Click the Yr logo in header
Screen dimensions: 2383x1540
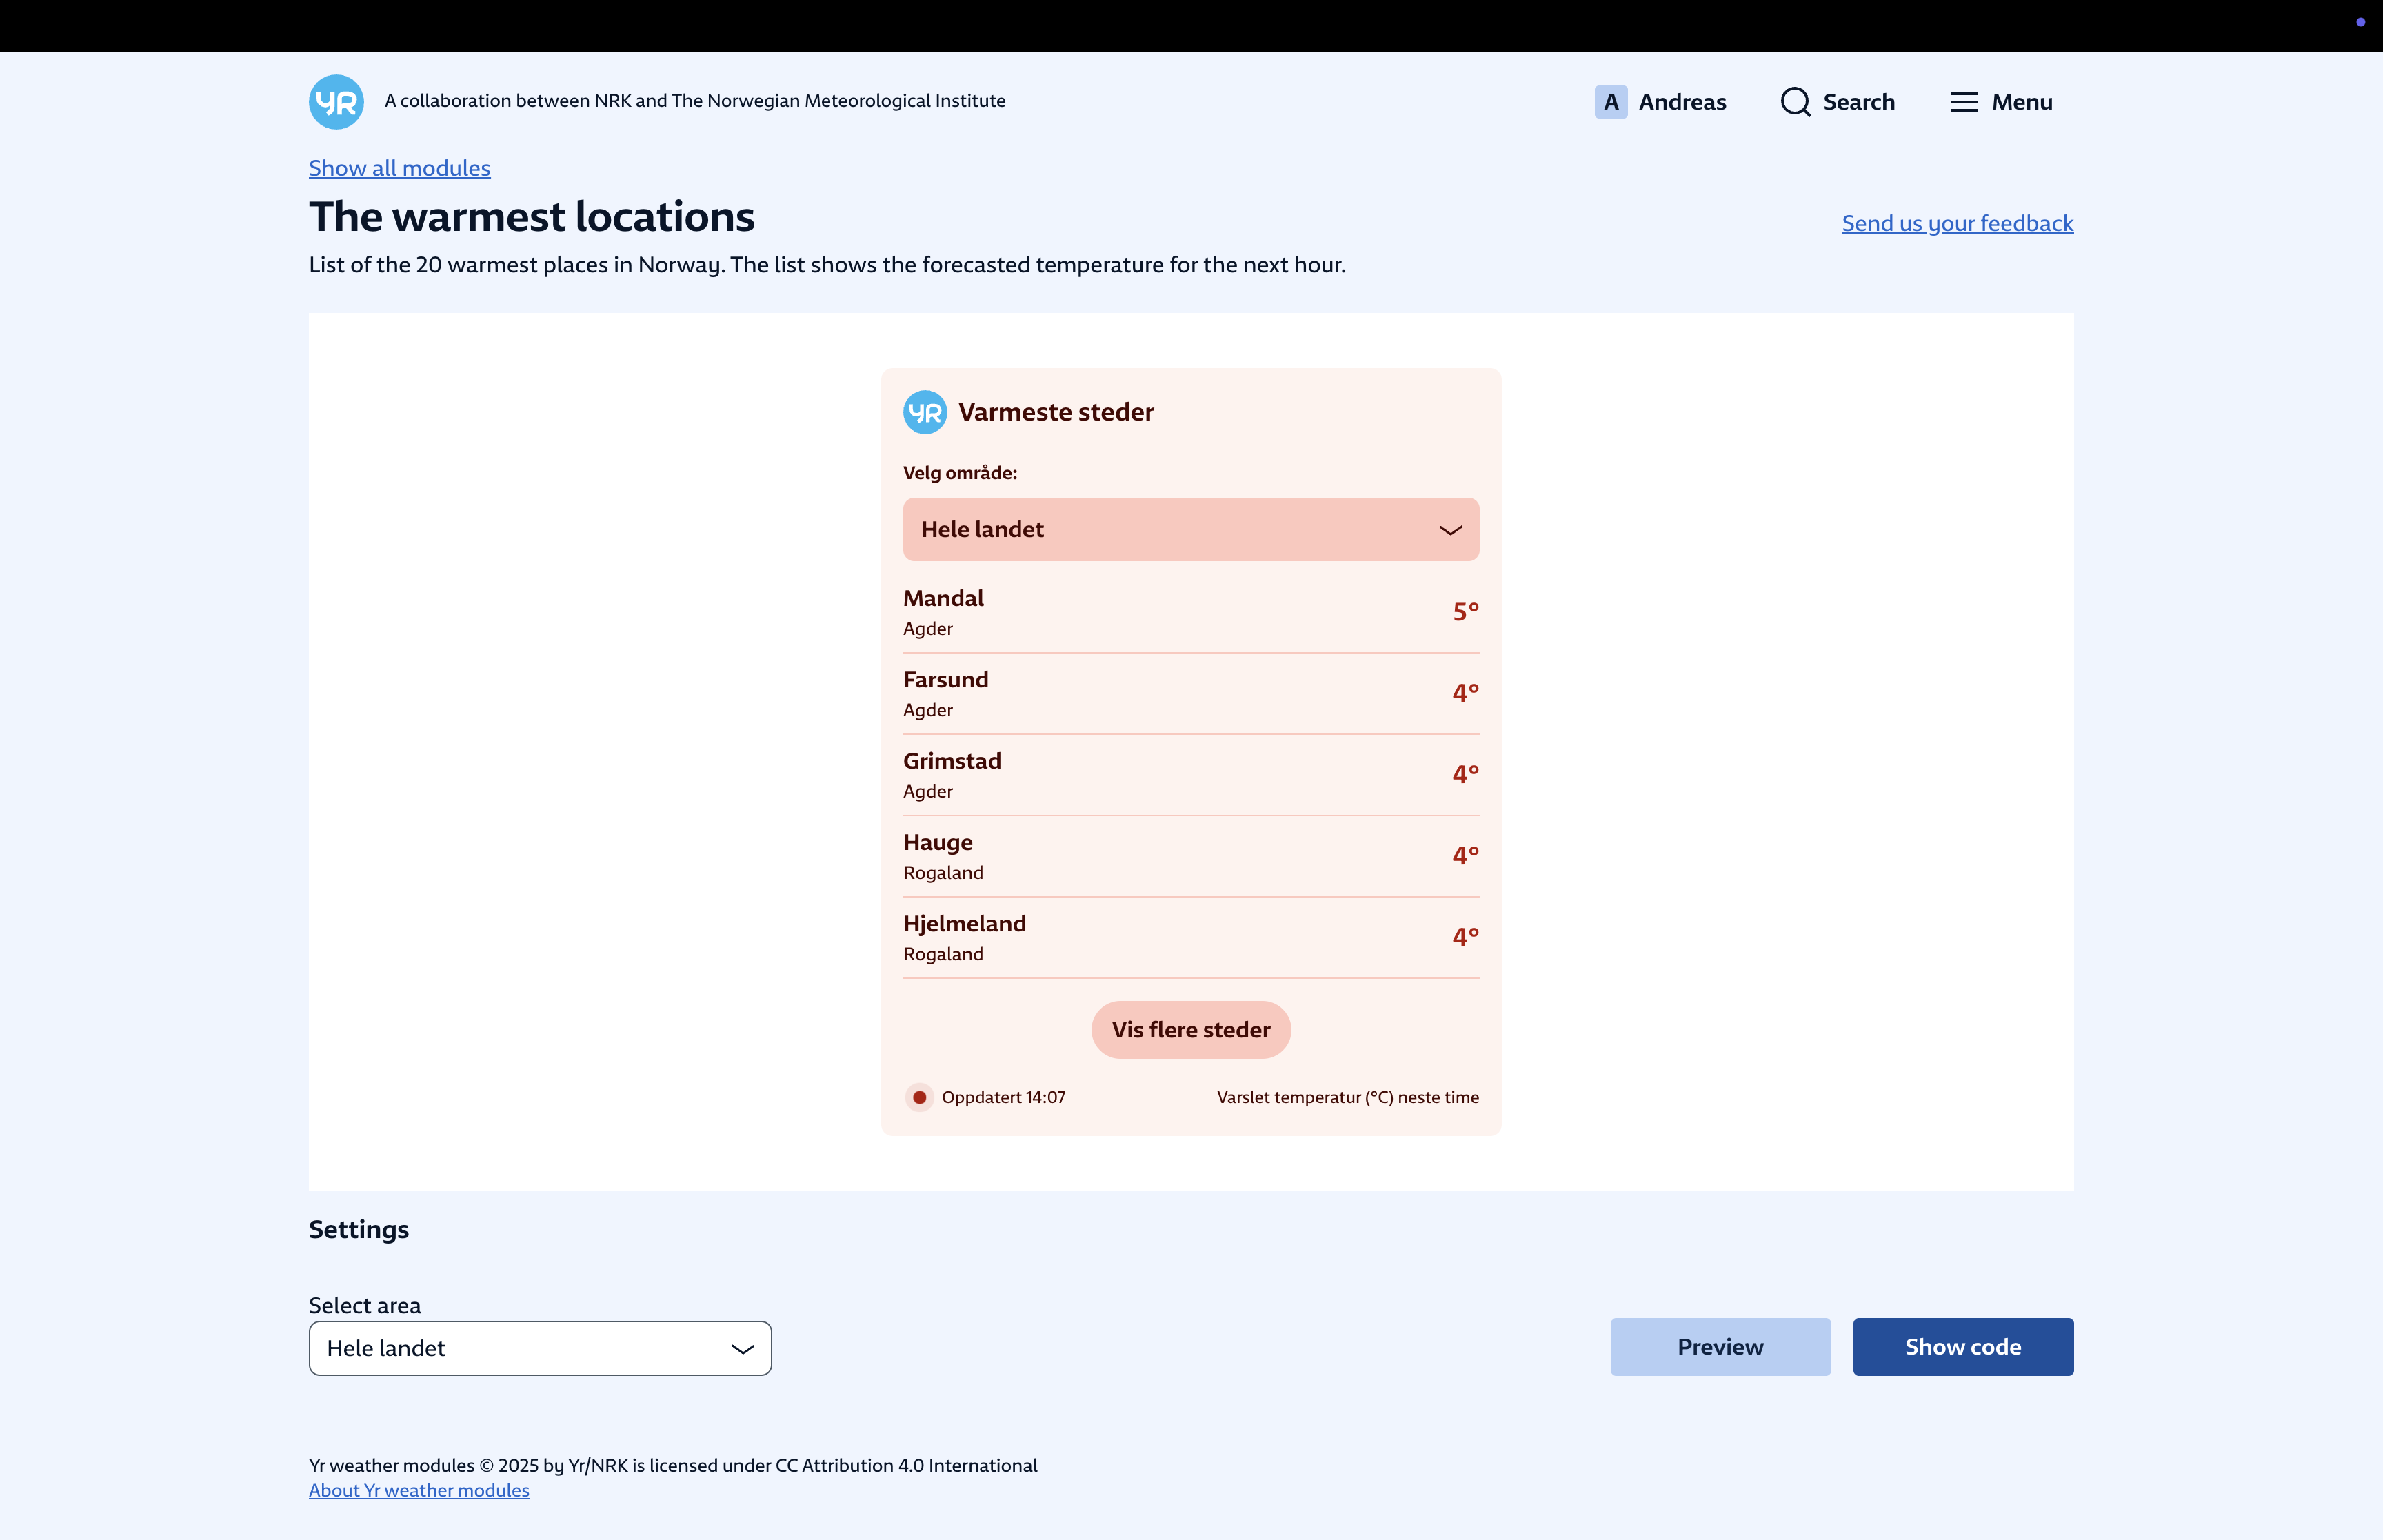336,102
